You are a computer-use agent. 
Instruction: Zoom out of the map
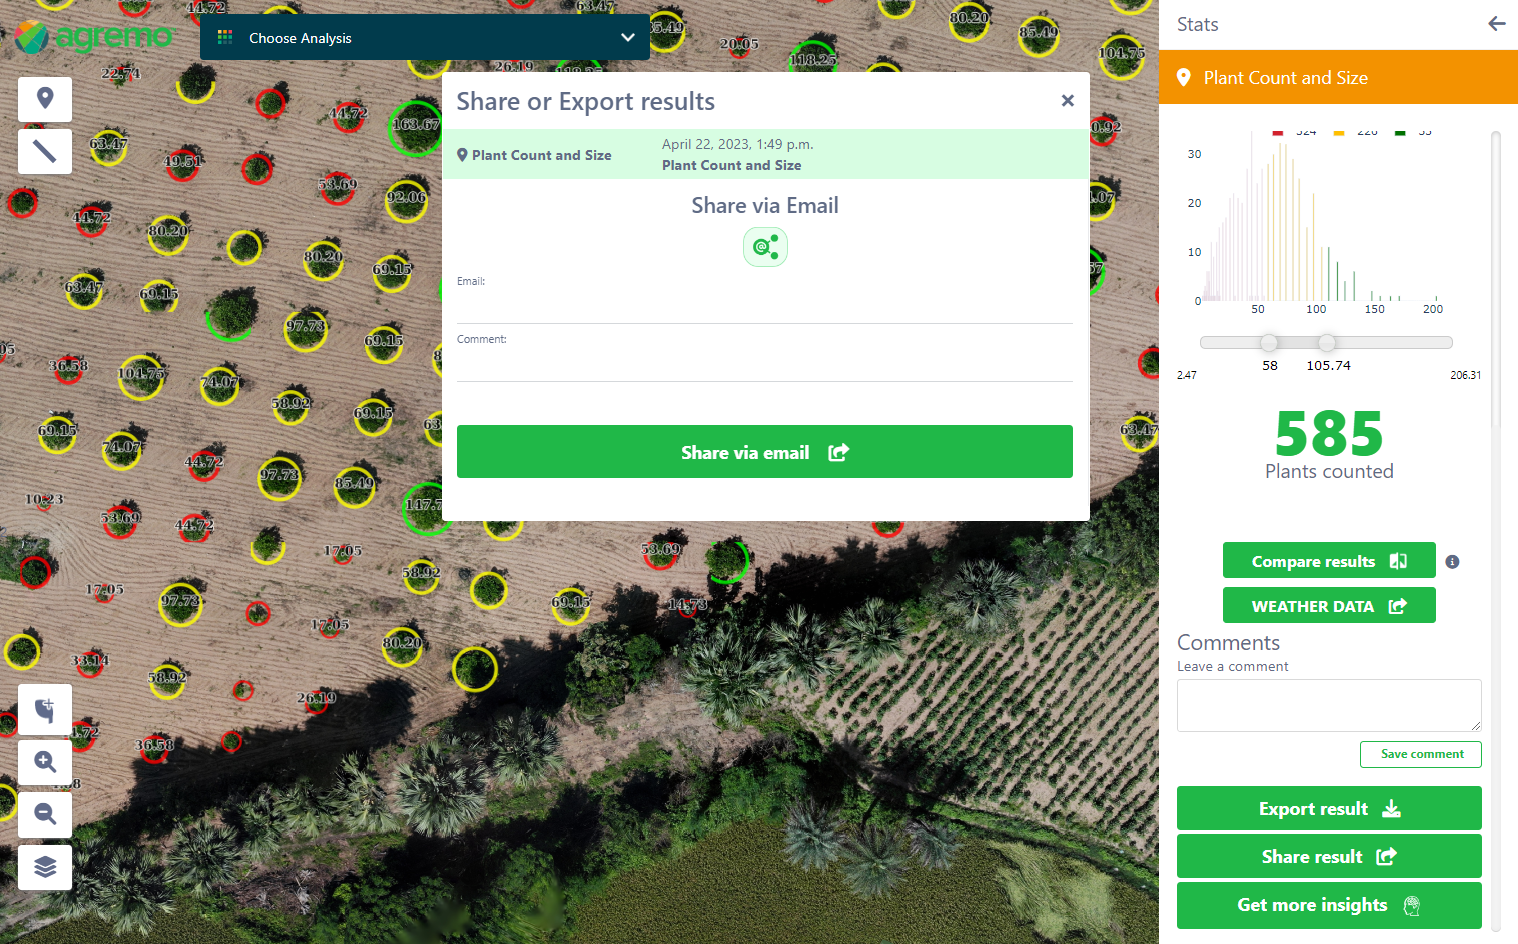[x=45, y=814]
